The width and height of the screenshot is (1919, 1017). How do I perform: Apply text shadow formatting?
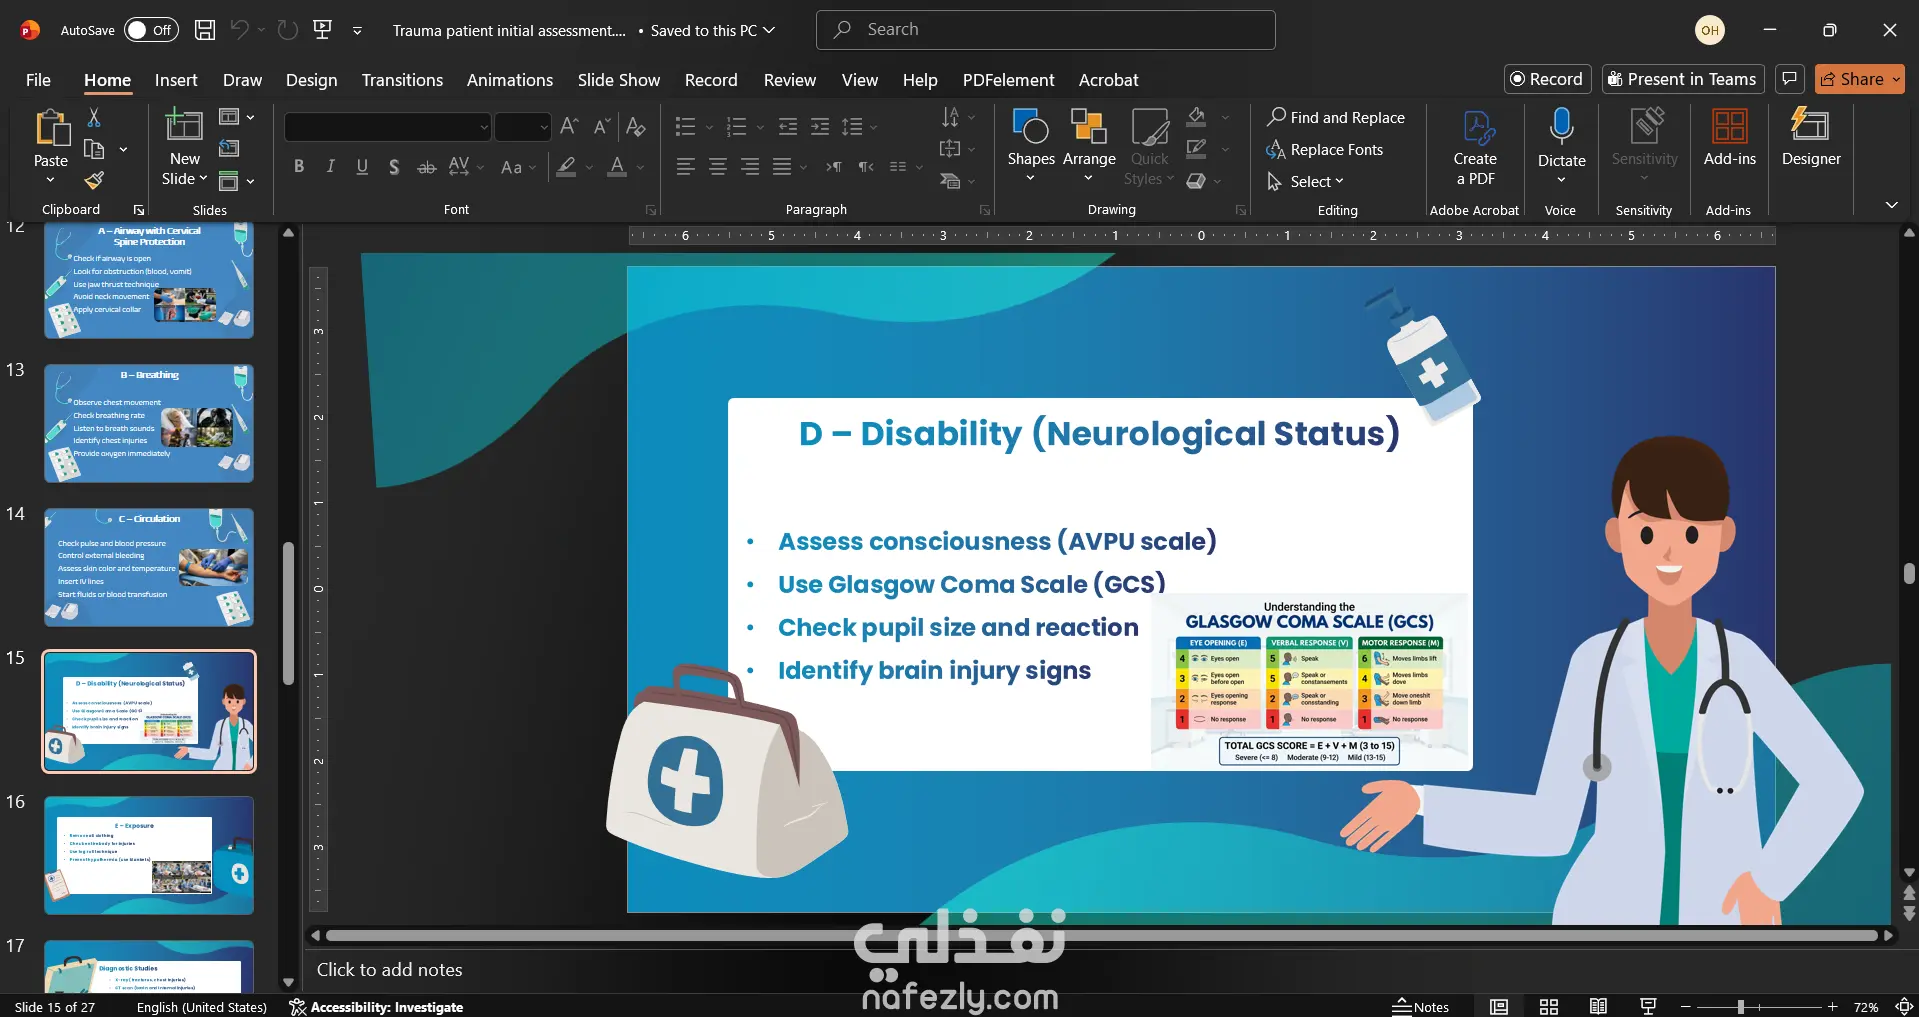pyautogui.click(x=394, y=167)
